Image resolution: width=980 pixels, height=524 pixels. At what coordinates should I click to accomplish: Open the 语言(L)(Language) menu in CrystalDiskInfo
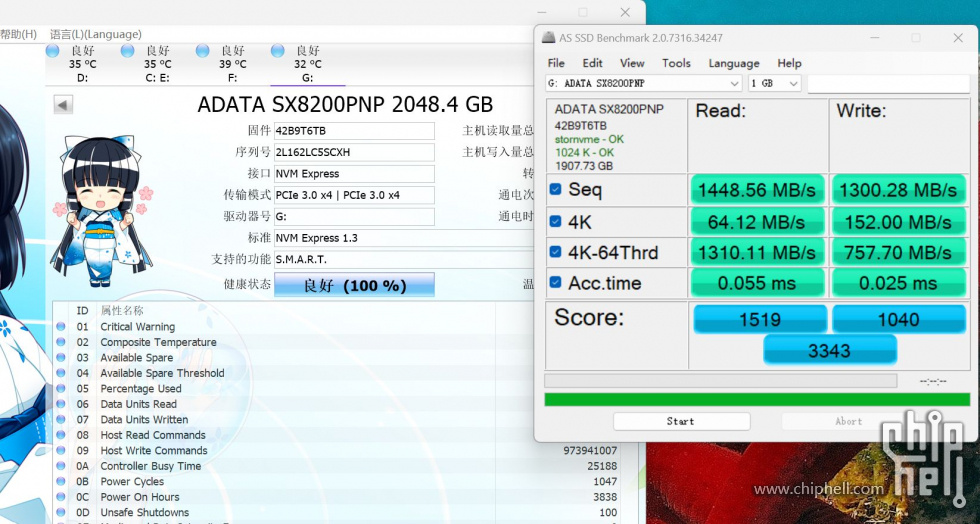point(96,34)
